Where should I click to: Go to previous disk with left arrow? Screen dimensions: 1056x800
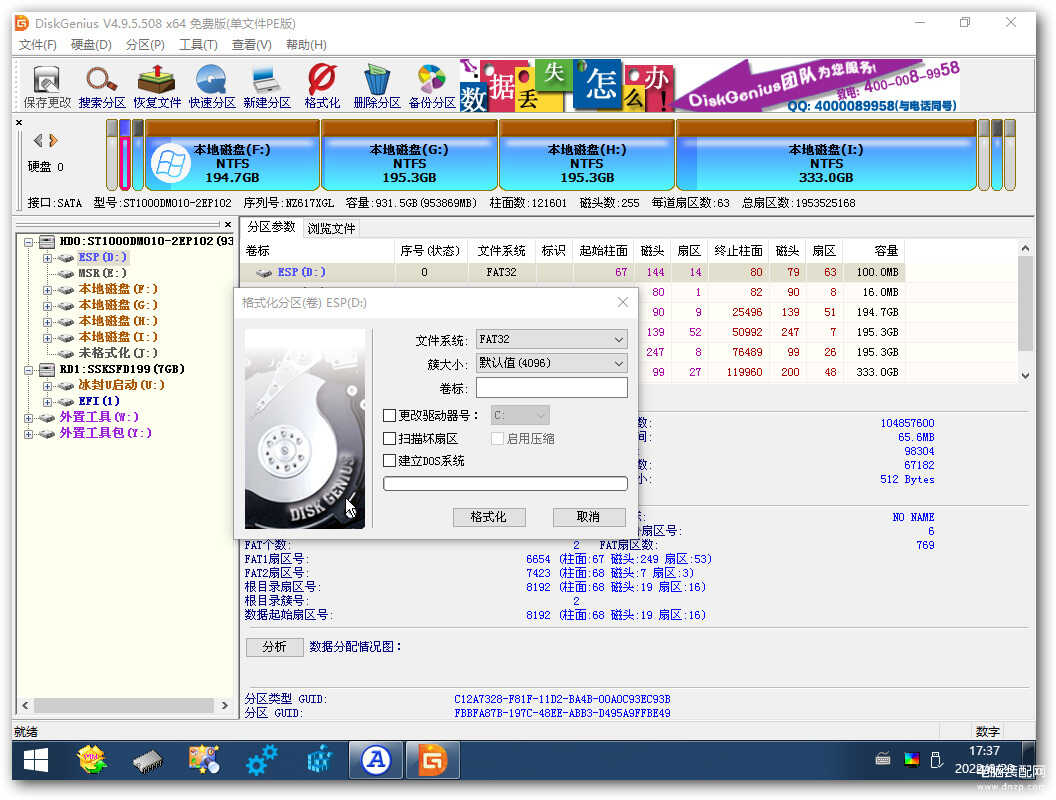[x=38, y=140]
